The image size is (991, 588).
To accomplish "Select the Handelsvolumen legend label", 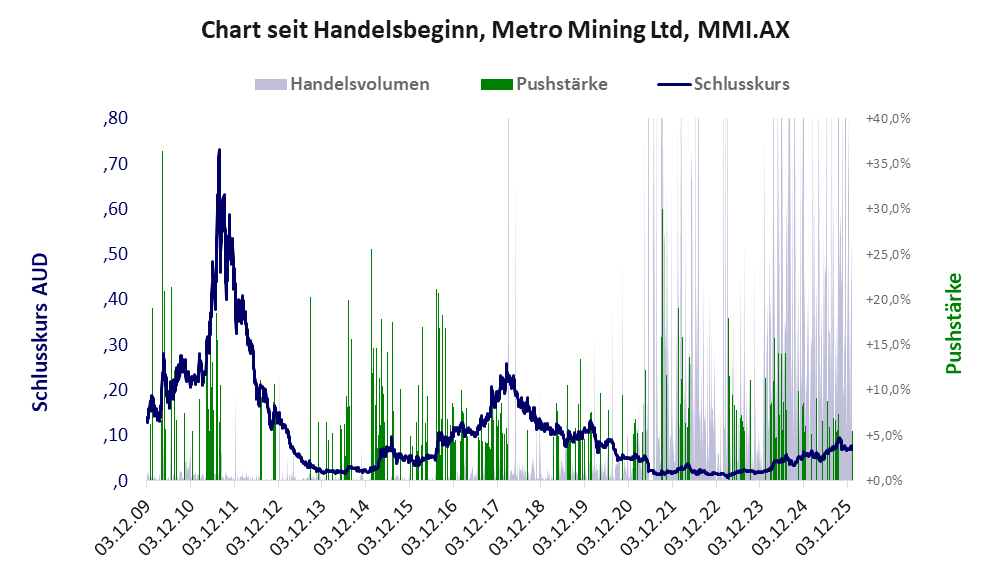I will click(360, 84).
